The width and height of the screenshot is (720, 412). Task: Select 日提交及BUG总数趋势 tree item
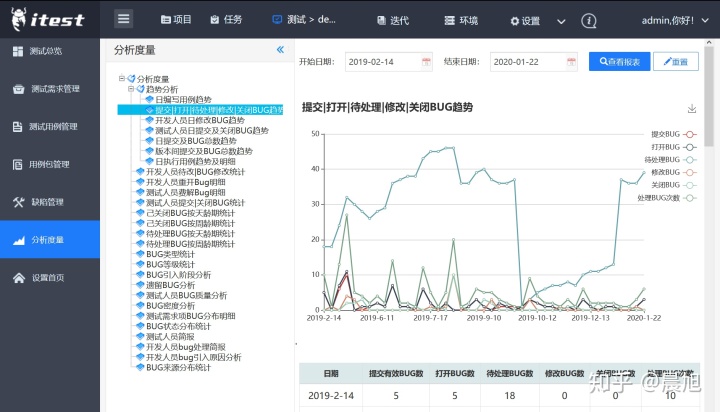click(196, 141)
